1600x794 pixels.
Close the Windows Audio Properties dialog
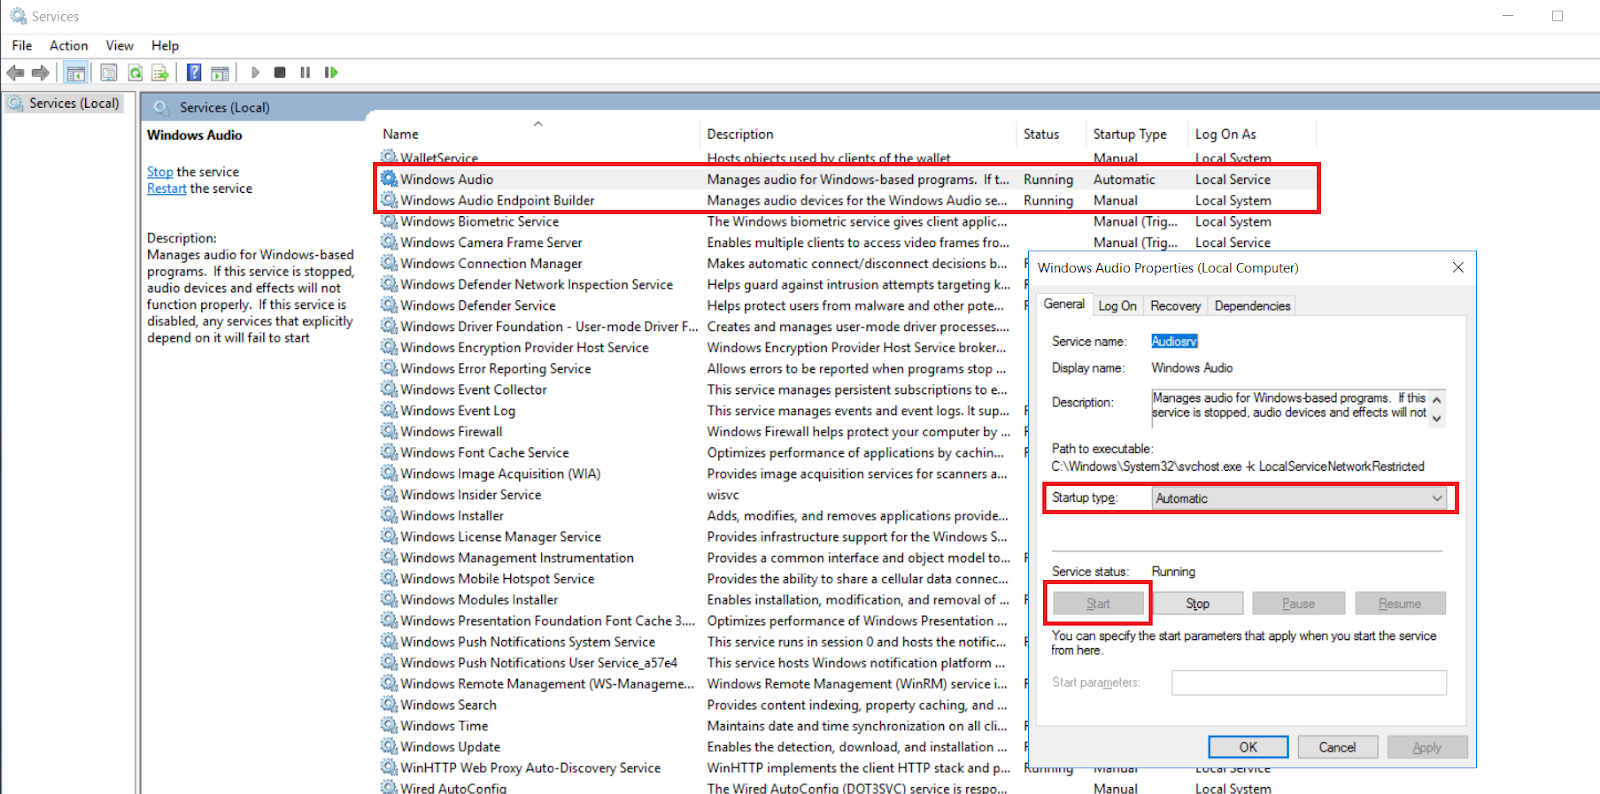(1458, 267)
